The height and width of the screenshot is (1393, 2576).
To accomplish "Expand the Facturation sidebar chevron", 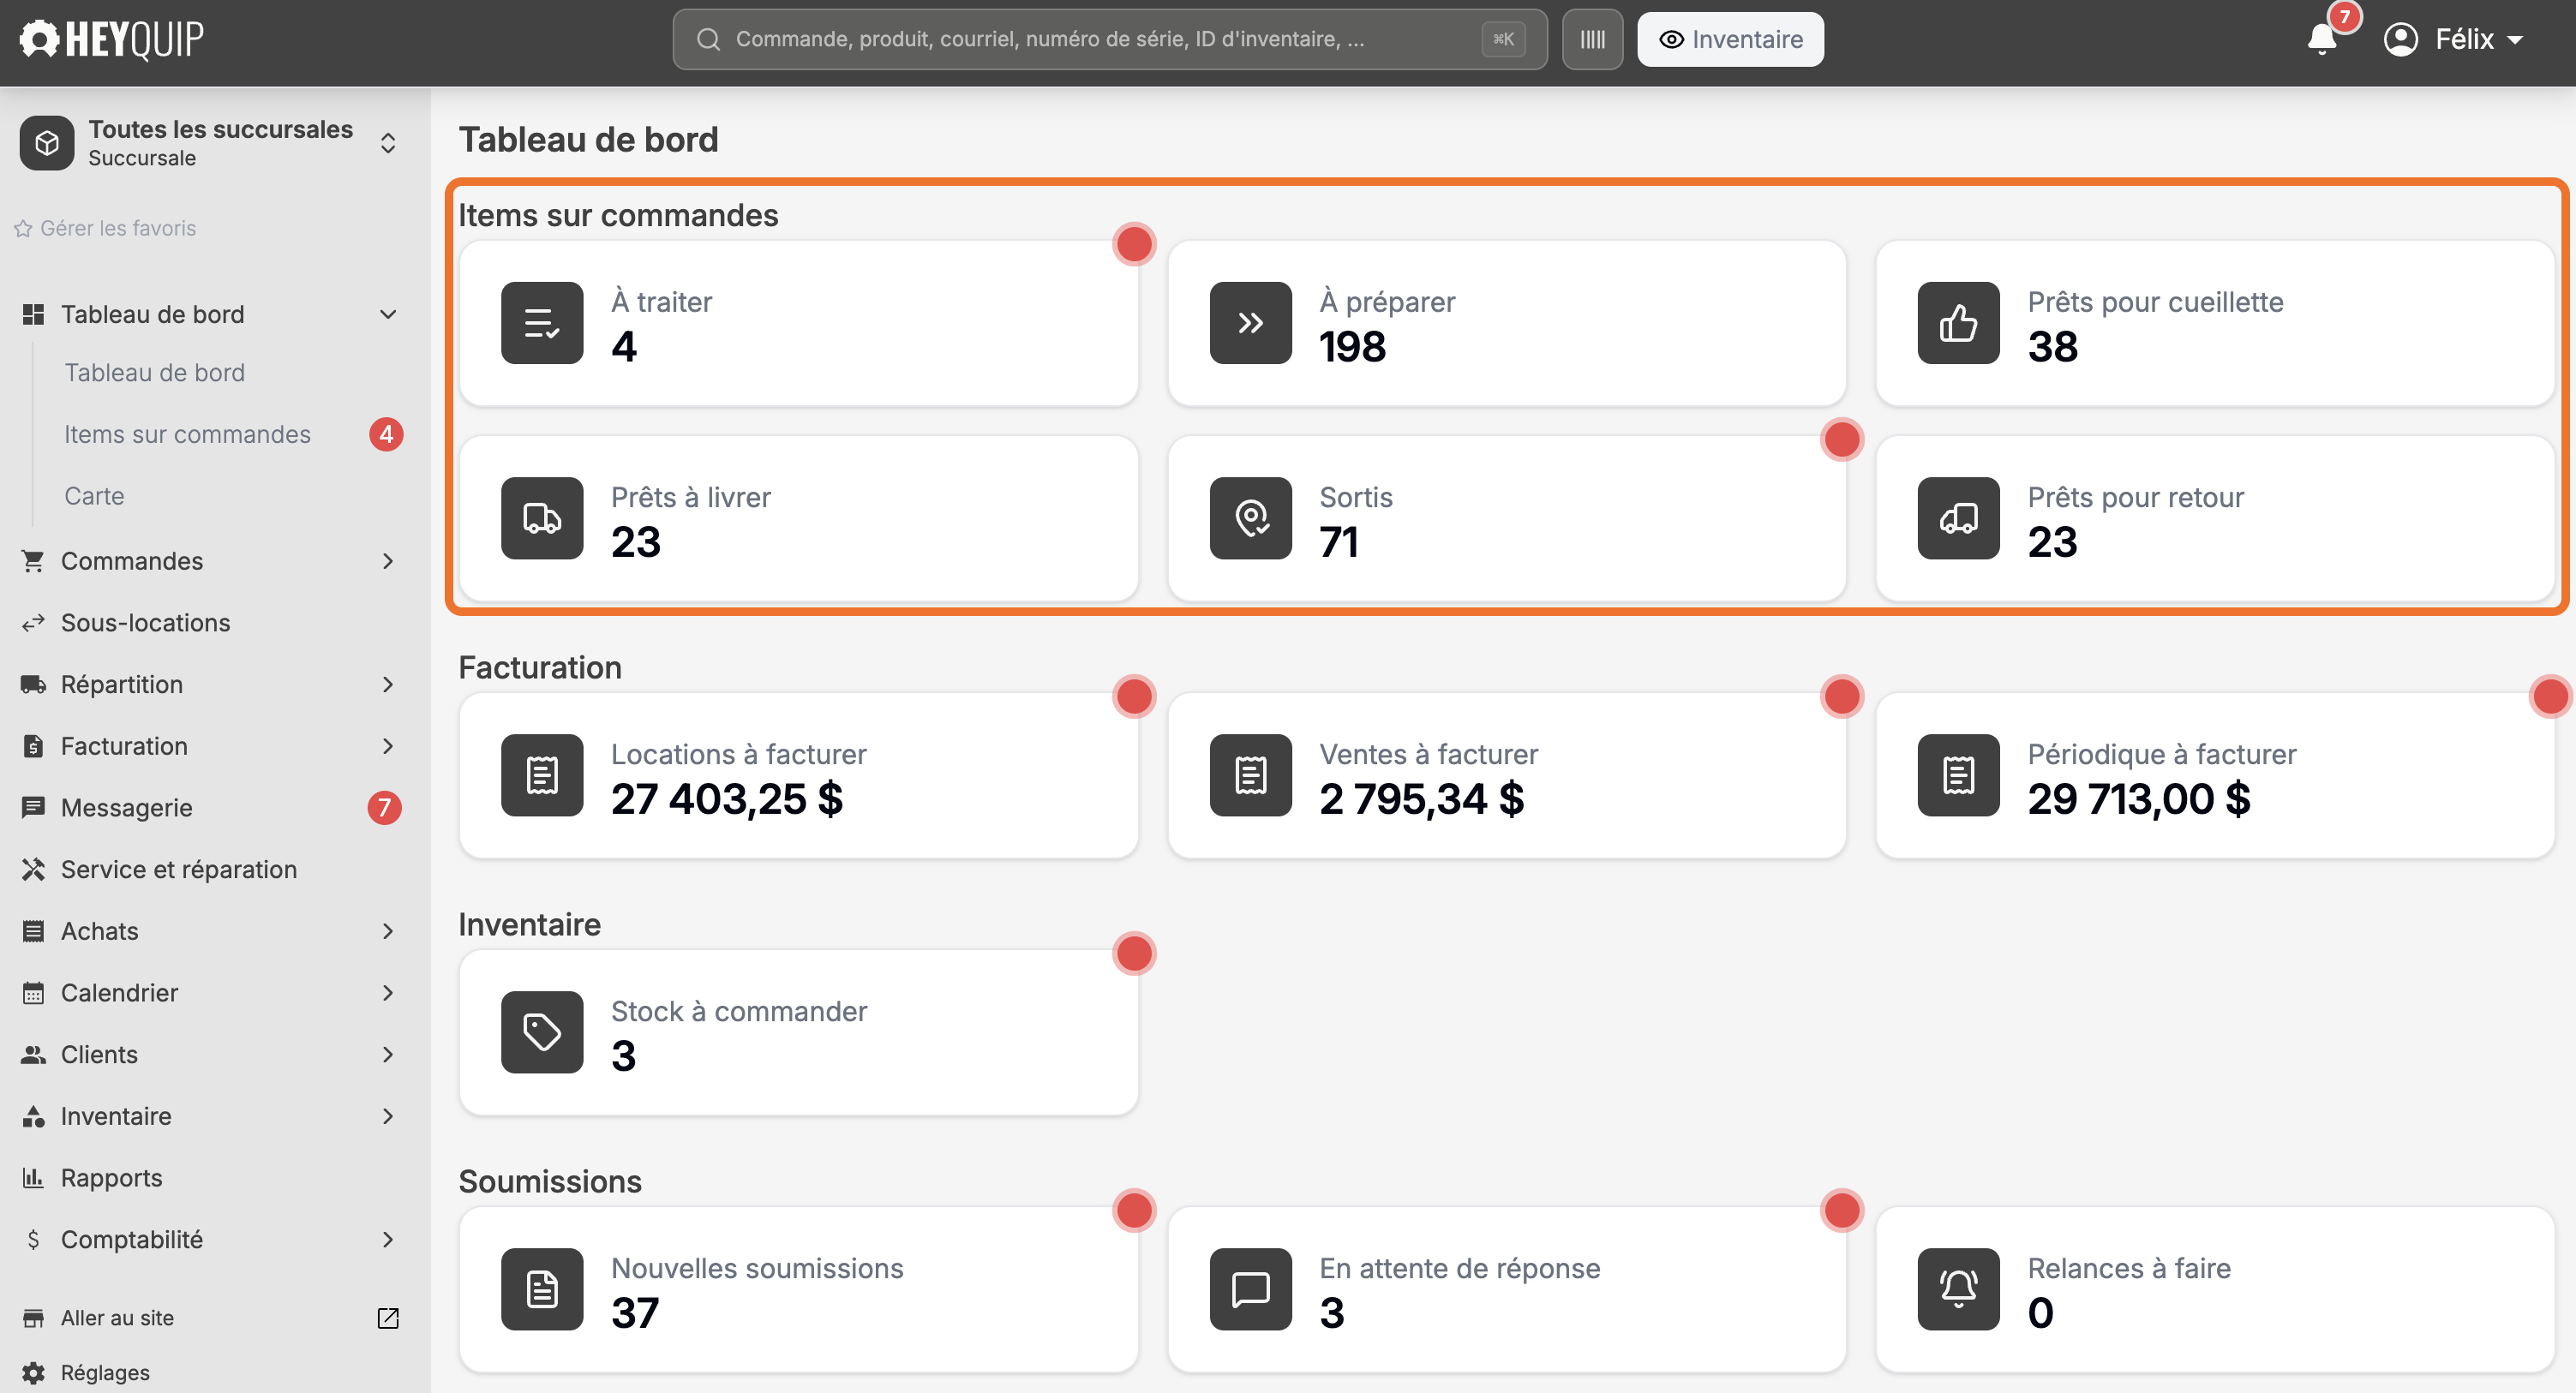I will coord(388,746).
